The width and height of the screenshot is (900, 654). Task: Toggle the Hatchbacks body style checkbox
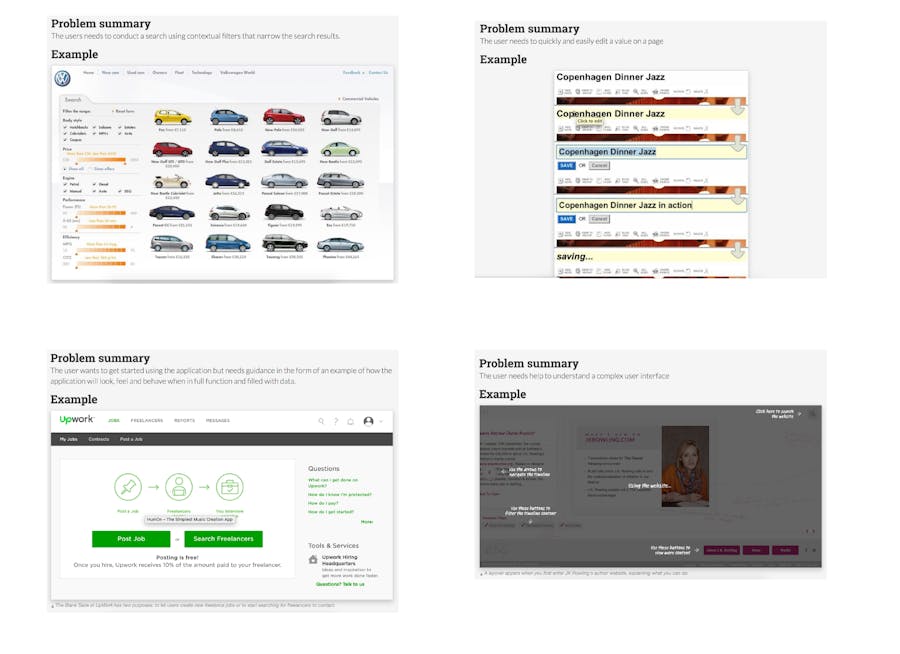[x=65, y=127]
